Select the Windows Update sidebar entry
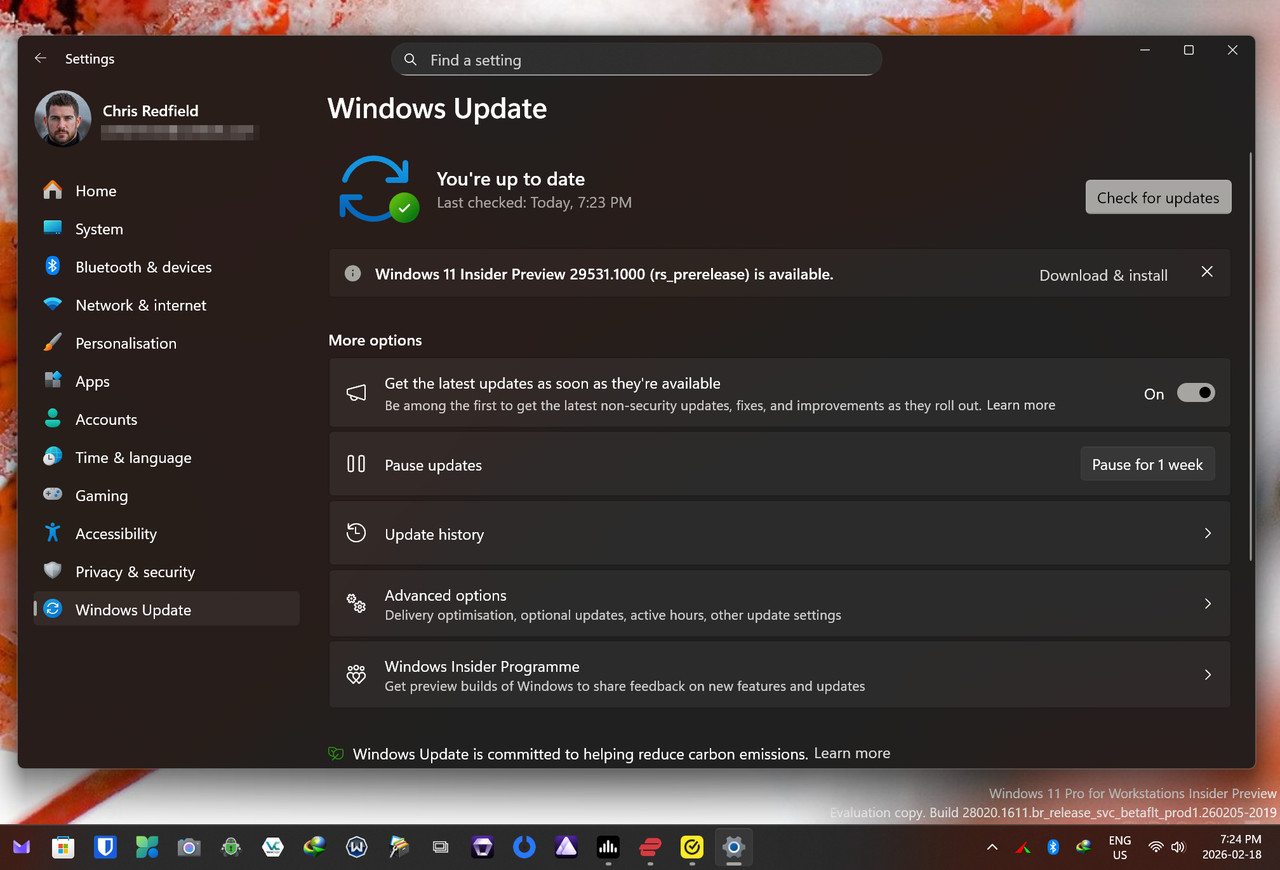The image size is (1280, 870). point(166,609)
